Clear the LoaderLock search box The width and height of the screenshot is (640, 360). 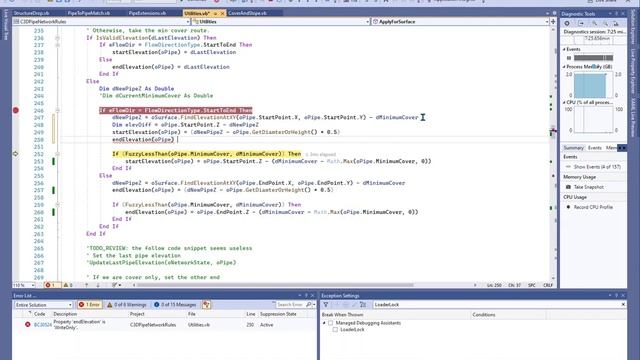click(x=623, y=304)
